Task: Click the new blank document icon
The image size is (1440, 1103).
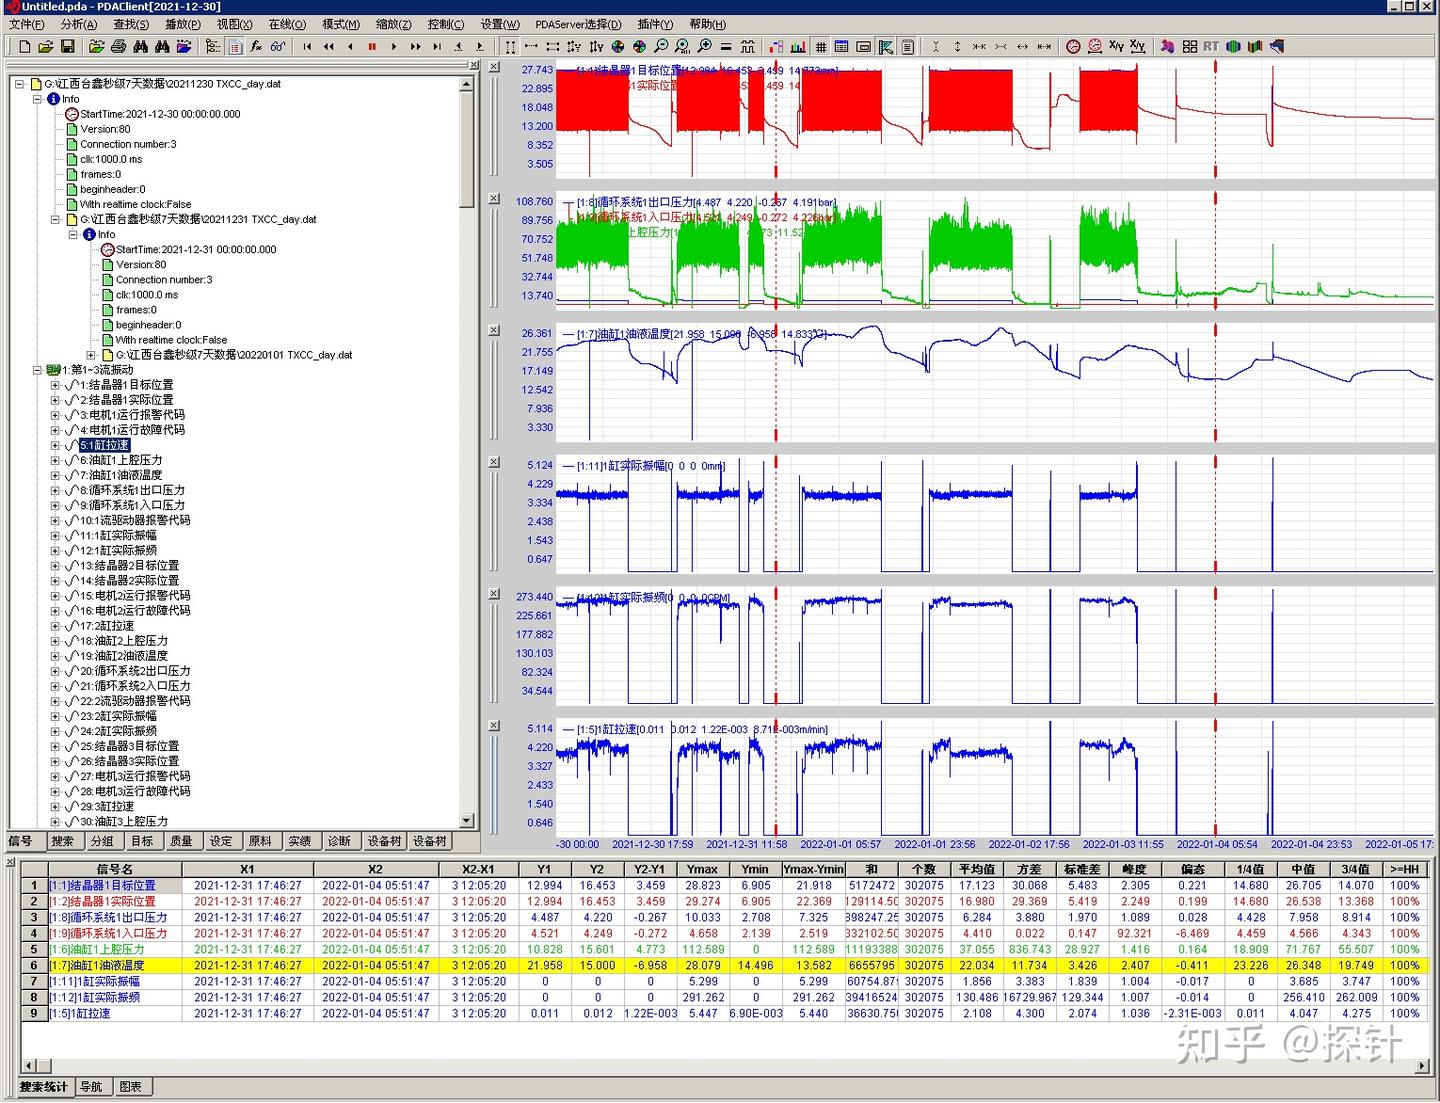Action: tap(25, 46)
